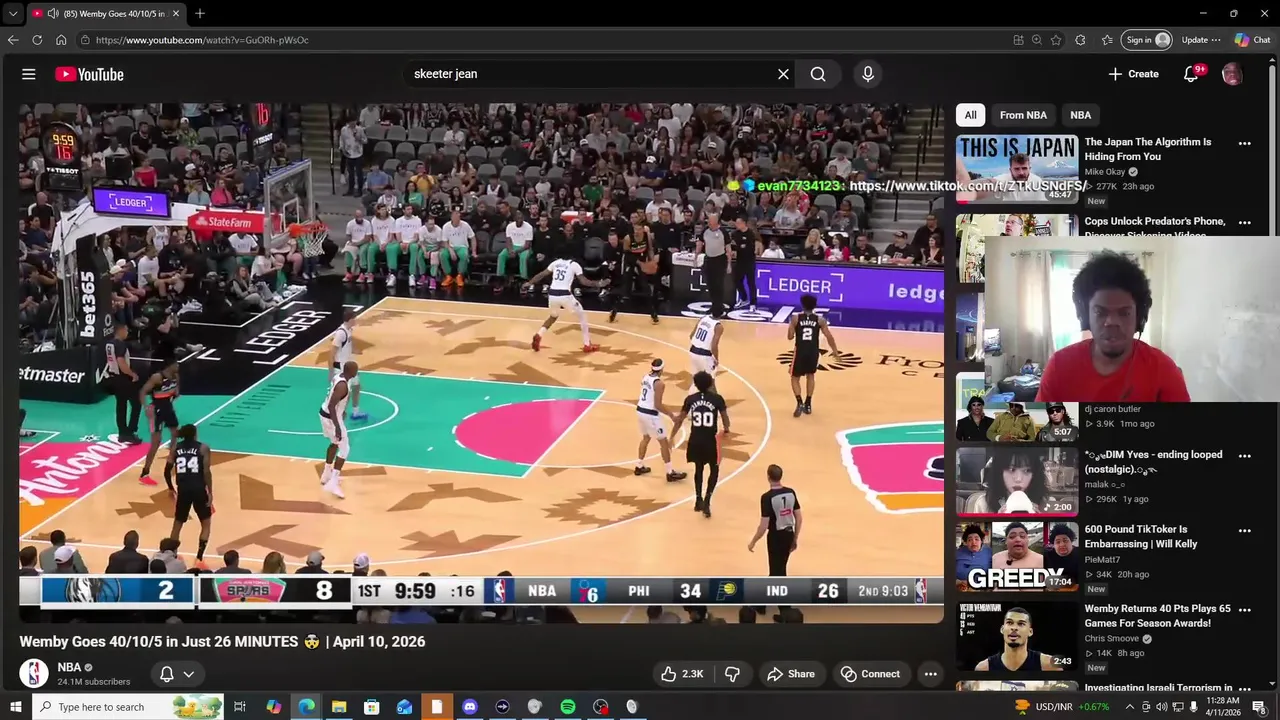
Task: Clear the search box with the X
Action: click(x=783, y=74)
